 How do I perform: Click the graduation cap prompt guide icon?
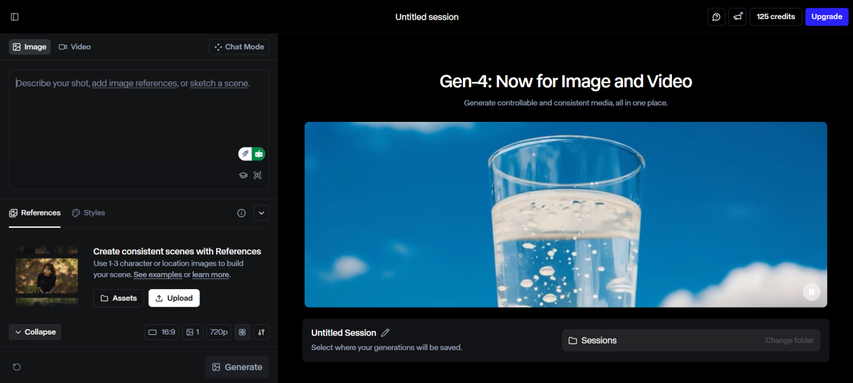tap(244, 175)
